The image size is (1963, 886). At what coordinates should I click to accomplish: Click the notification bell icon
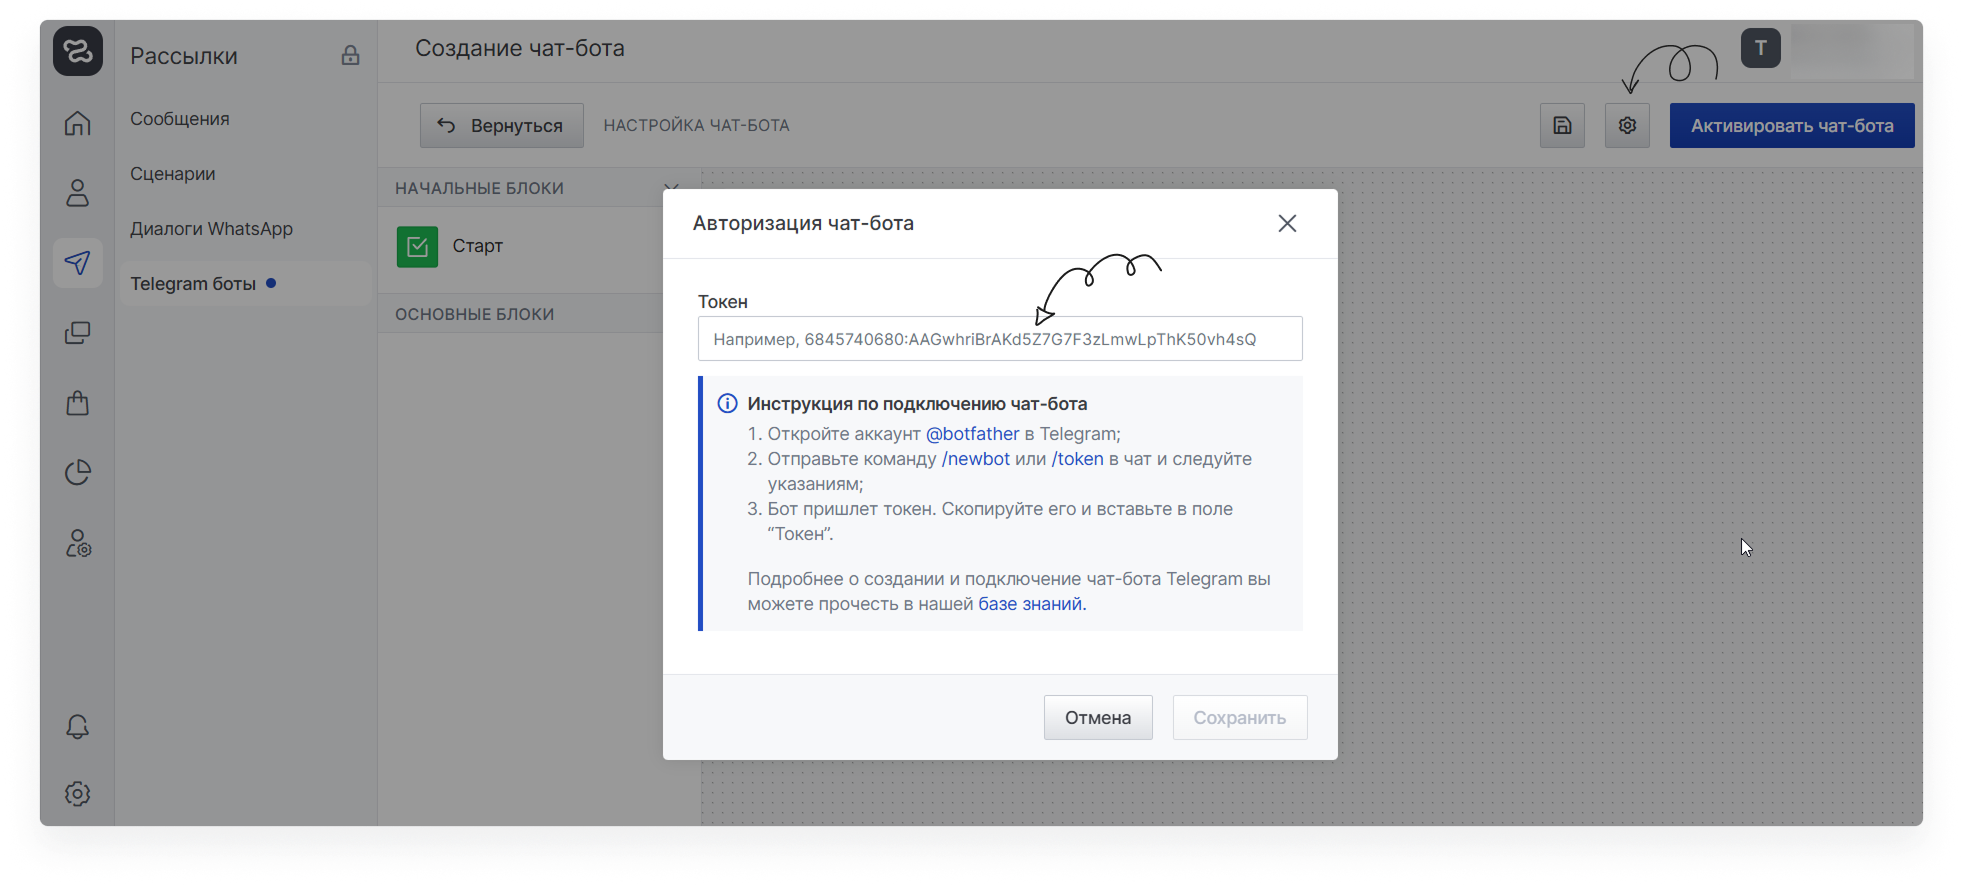77,727
